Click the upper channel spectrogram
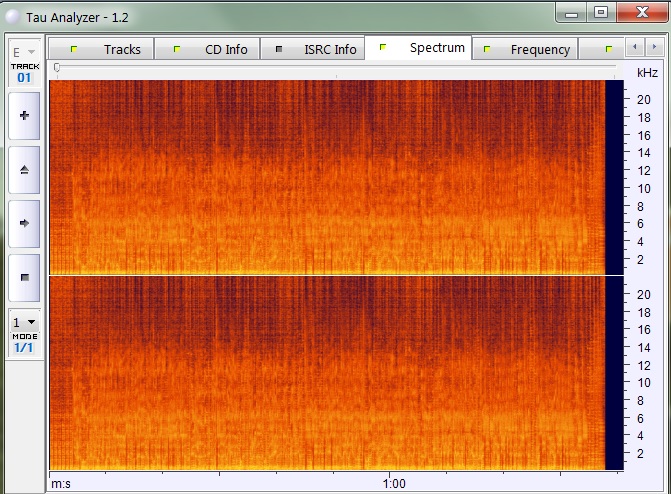The width and height of the screenshot is (671, 494). pyautogui.click(x=326, y=176)
